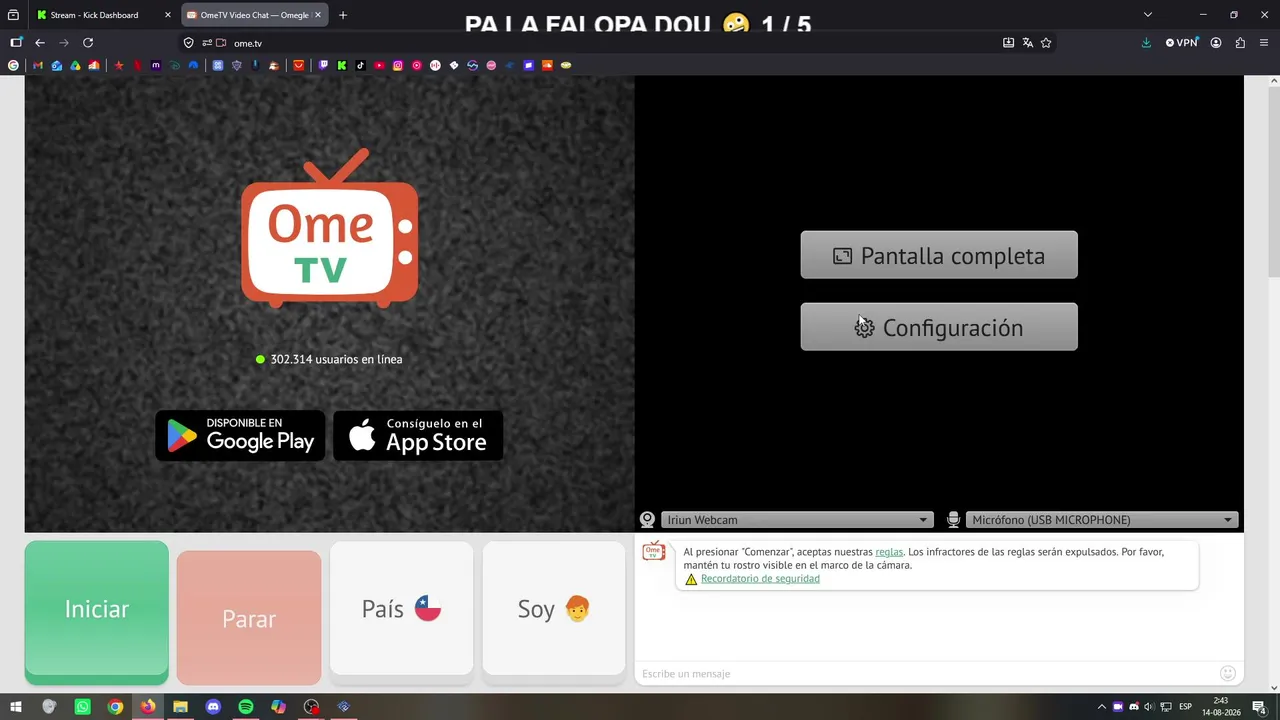1280x720 pixels.
Task: Open the Twitch bookmark
Action: pyautogui.click(x=323, y=65)
